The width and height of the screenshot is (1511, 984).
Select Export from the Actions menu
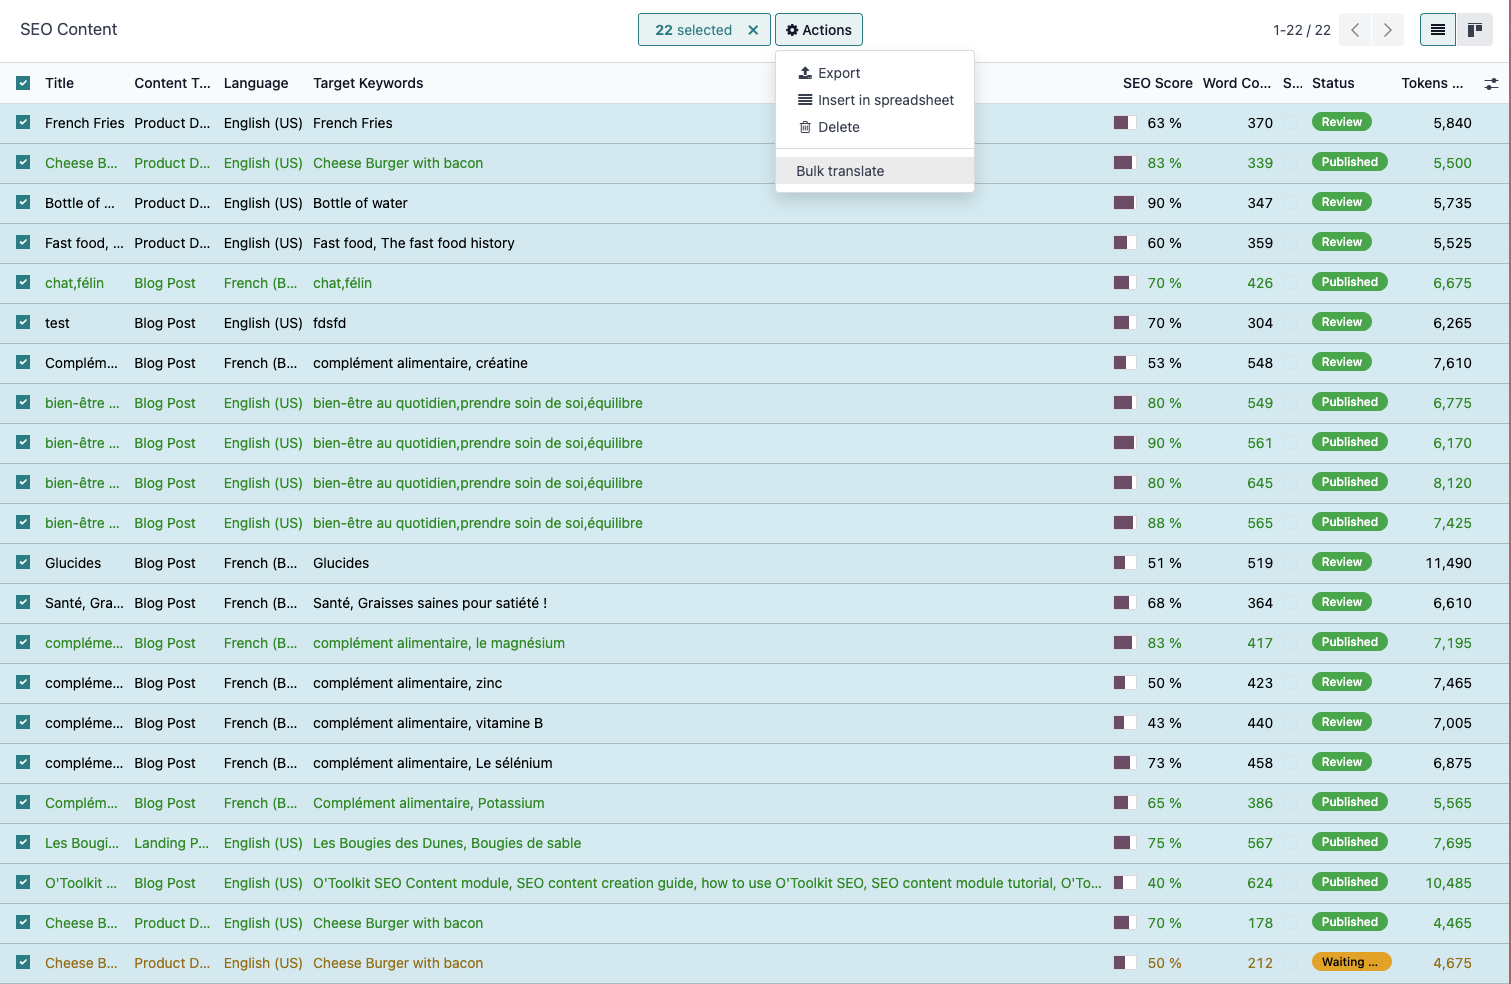[x=839, y=72]
